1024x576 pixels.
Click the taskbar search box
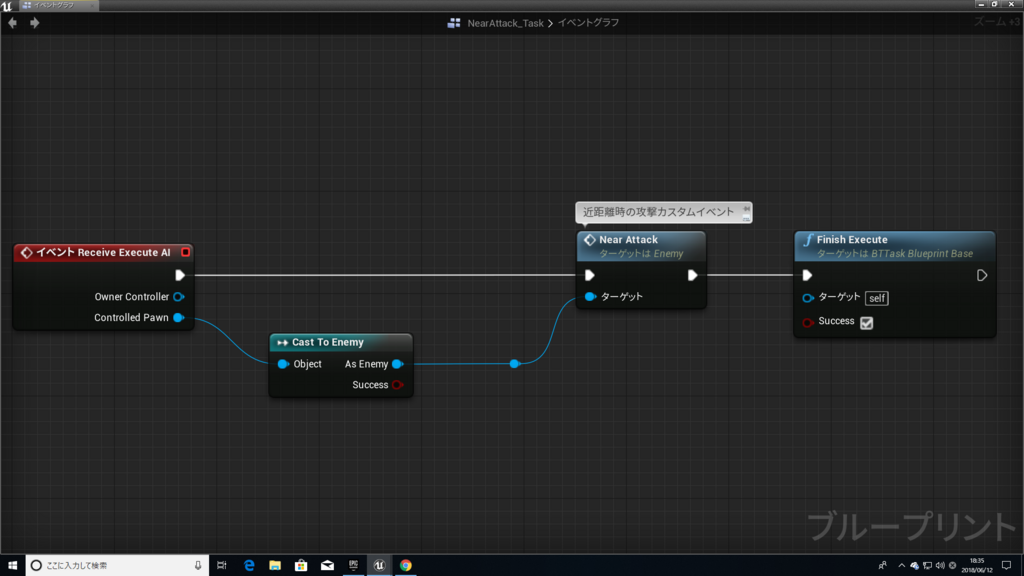pos(118,565)
